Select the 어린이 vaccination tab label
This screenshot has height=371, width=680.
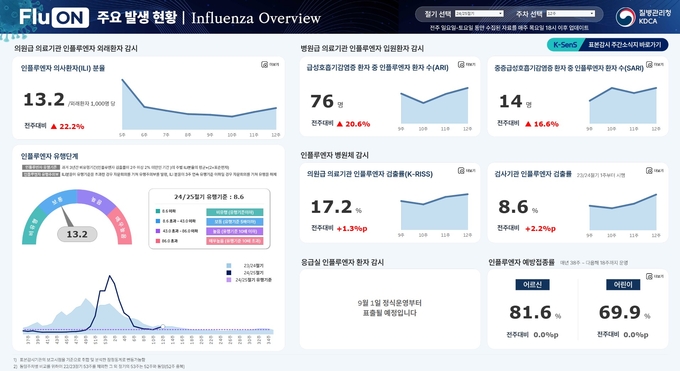[x=623, y=285]
